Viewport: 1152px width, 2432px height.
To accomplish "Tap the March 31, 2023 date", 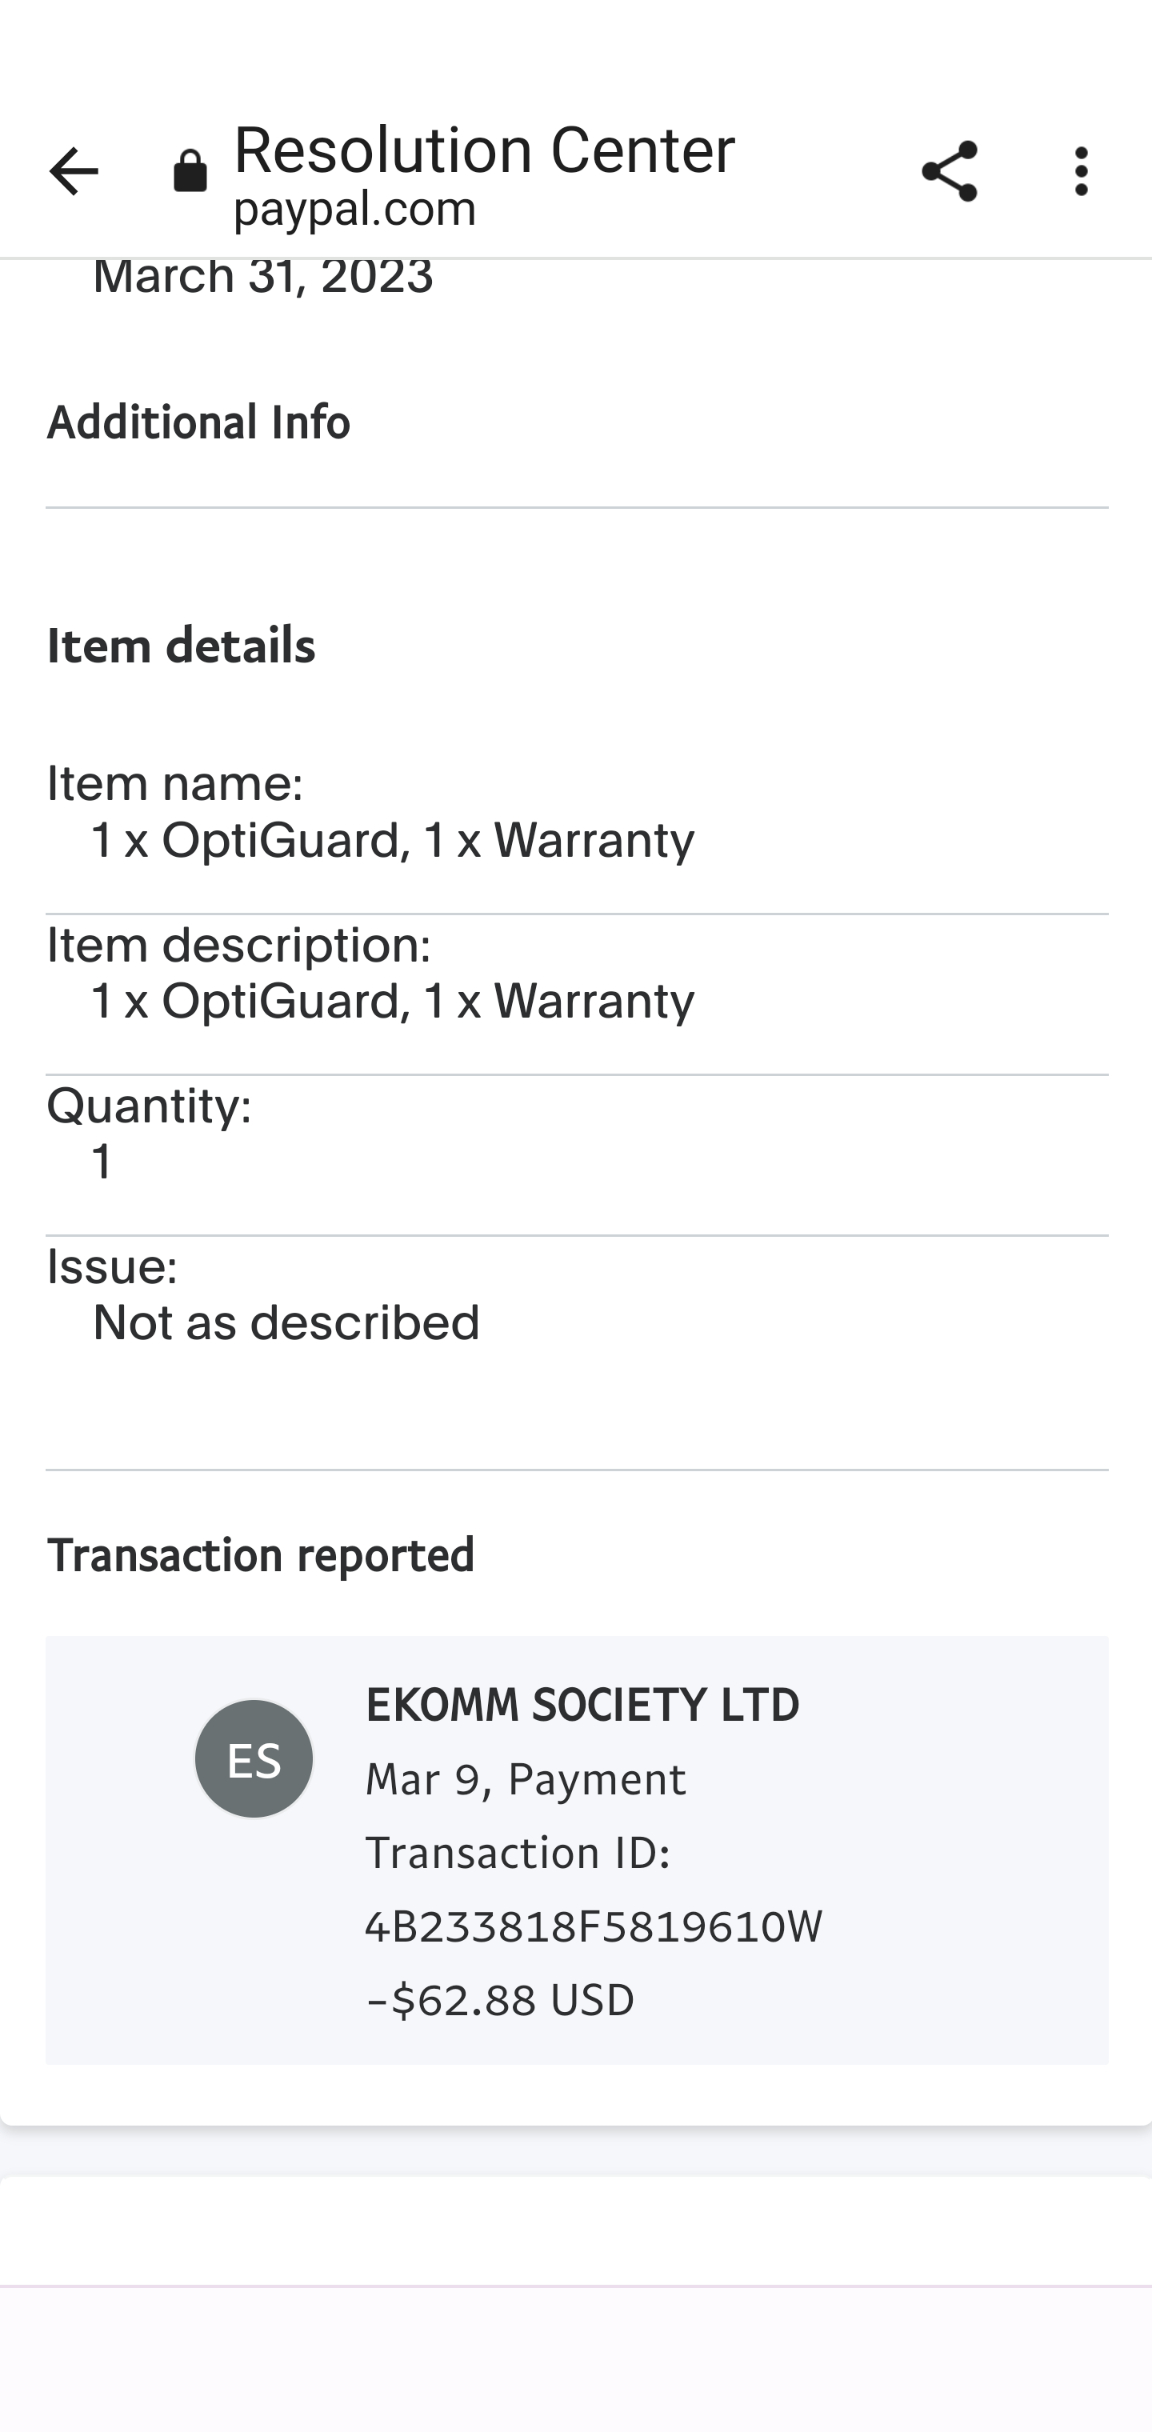I will (263, 277).
